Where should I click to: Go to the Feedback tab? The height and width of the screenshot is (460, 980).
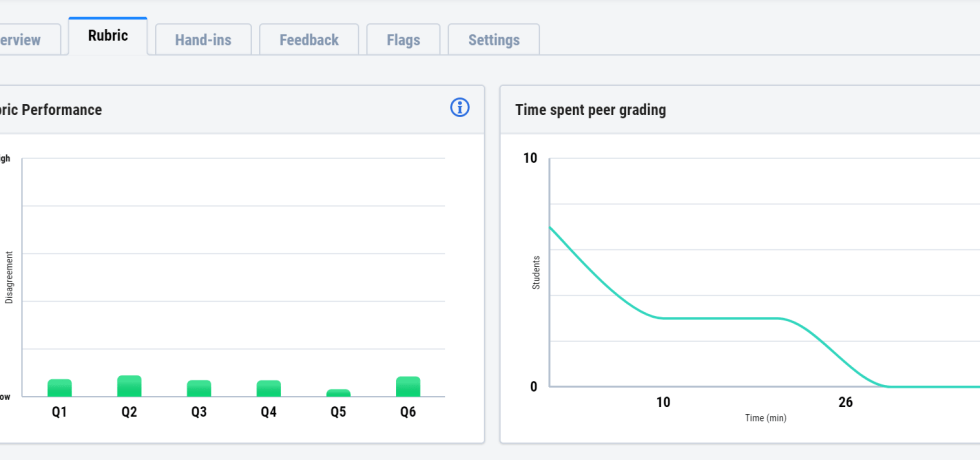309,40
